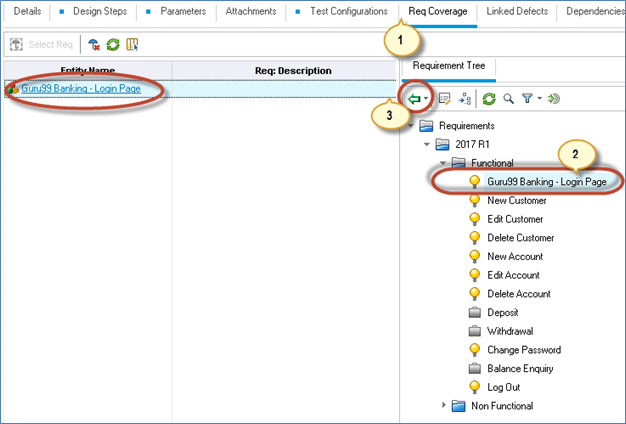Click the magnifier Find icon in tree toolbar
This screenshot has width=626, height=424.
(508, 99)
